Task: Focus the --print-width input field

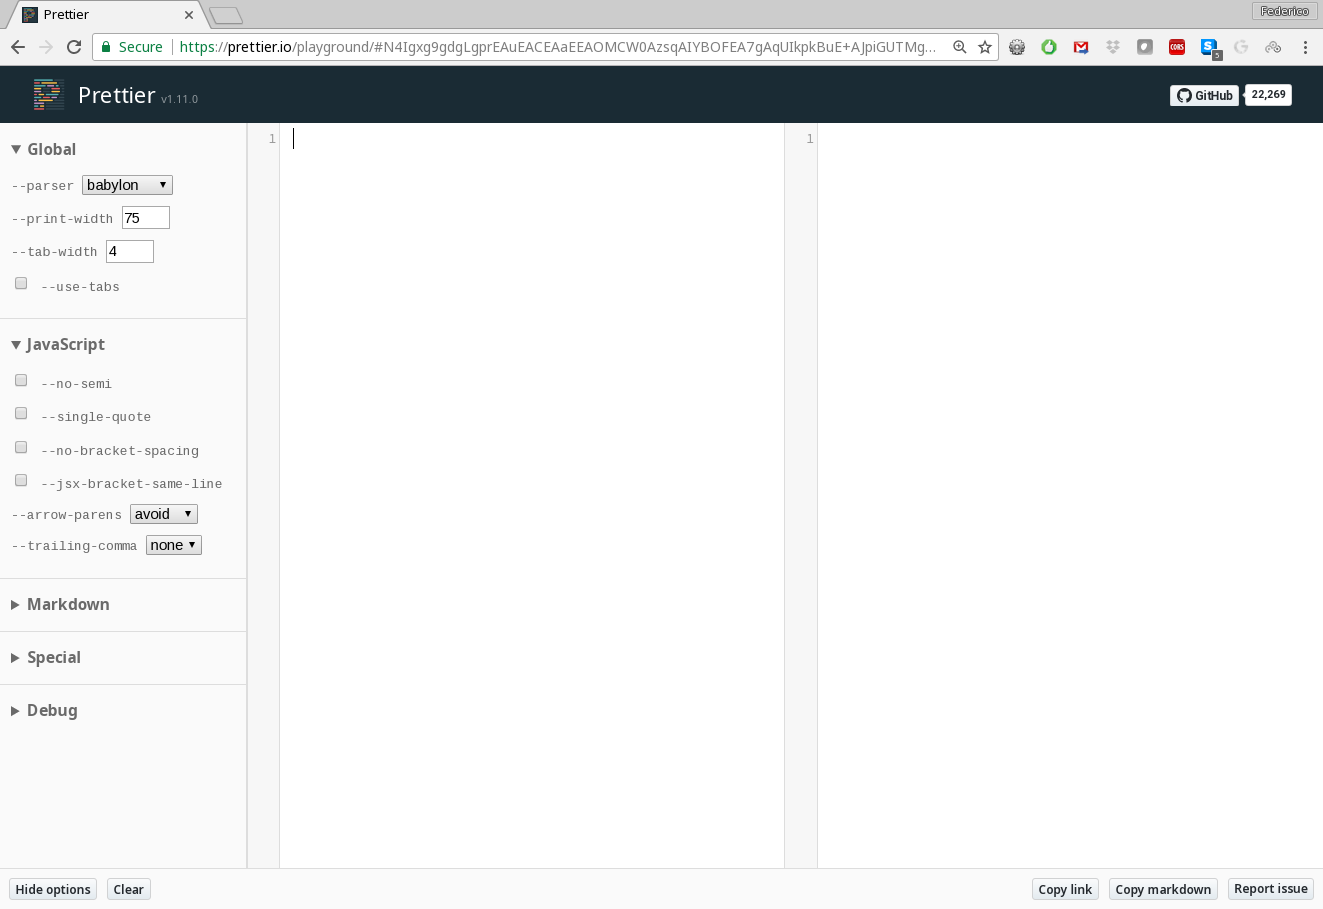Action: coord(146,218)
